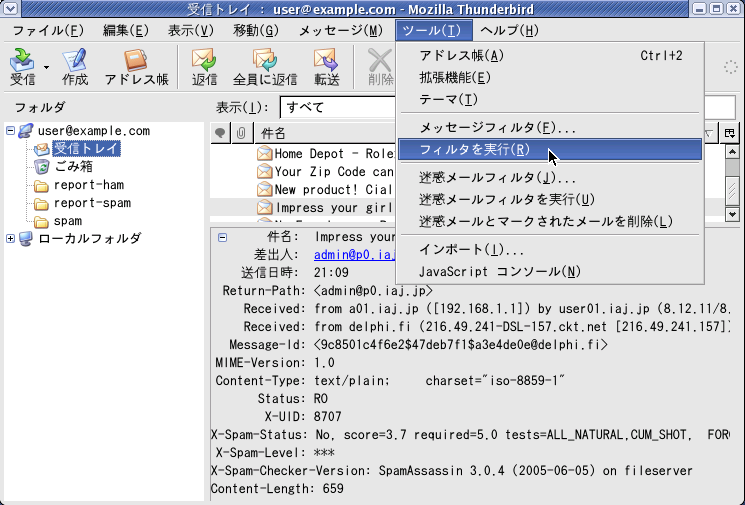Select the report-spam folder

[92, 203]
